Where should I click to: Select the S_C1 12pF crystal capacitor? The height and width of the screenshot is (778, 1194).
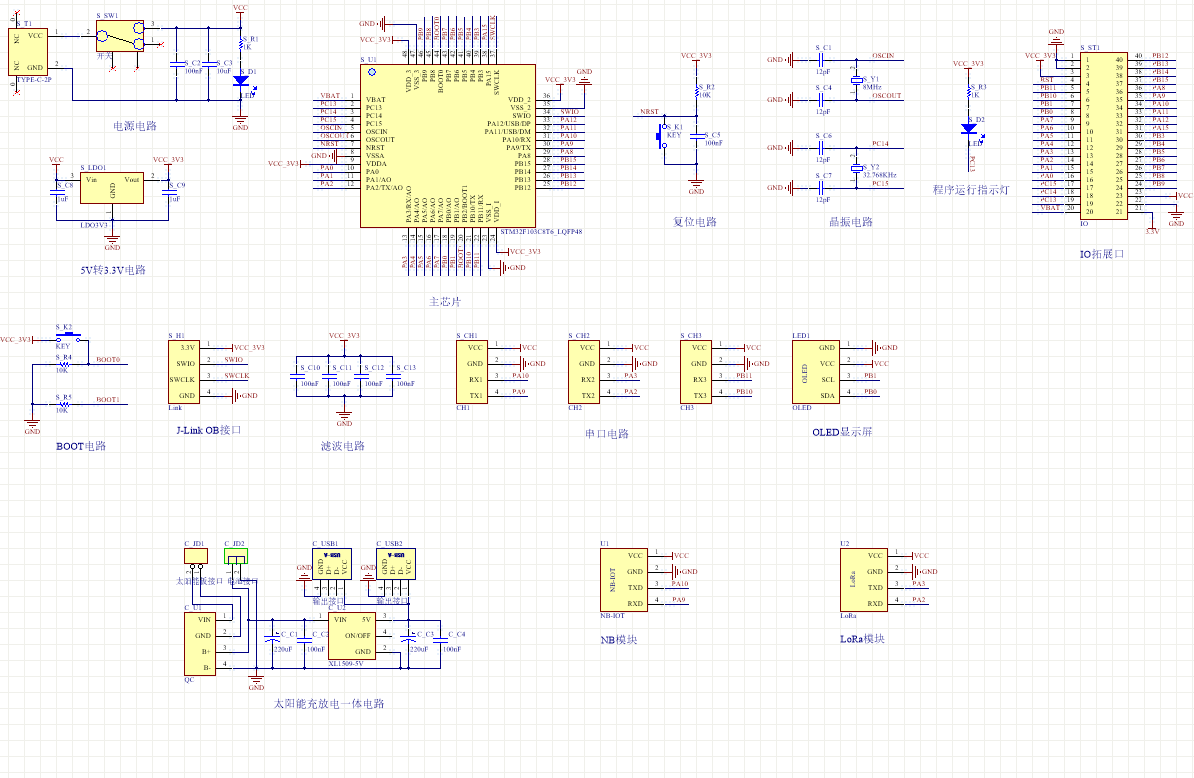pyautogui.click(x=822, y=59)
